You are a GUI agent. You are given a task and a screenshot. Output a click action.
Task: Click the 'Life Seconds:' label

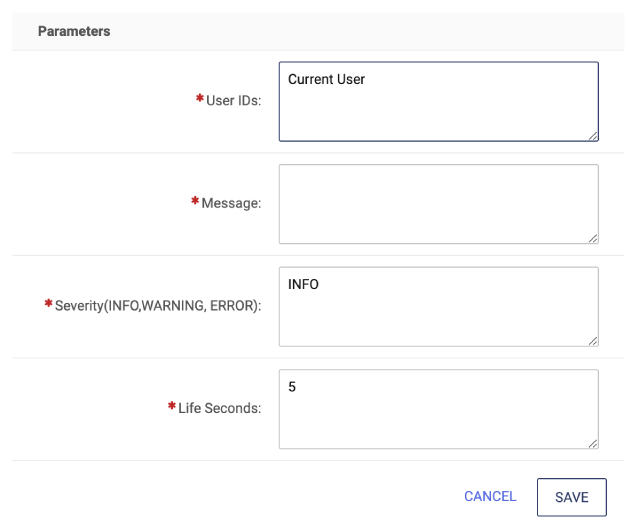(220, 408)
